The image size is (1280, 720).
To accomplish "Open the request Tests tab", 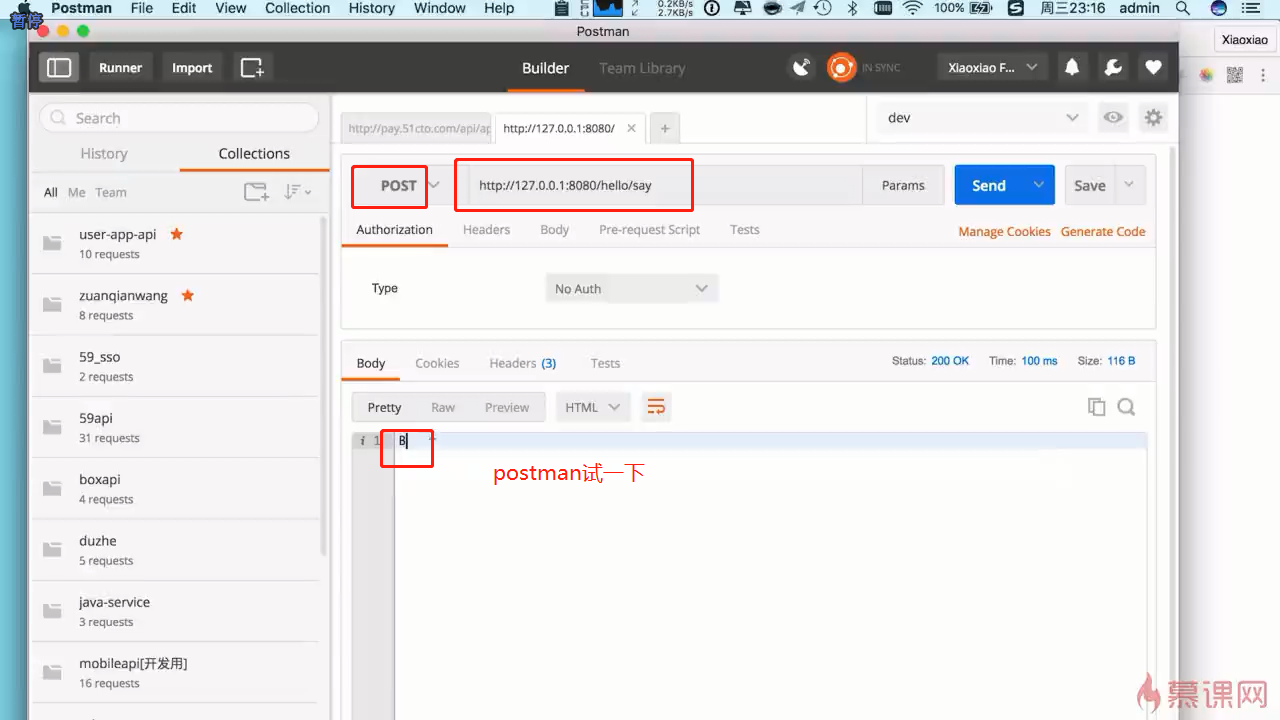I will (744, 229).
